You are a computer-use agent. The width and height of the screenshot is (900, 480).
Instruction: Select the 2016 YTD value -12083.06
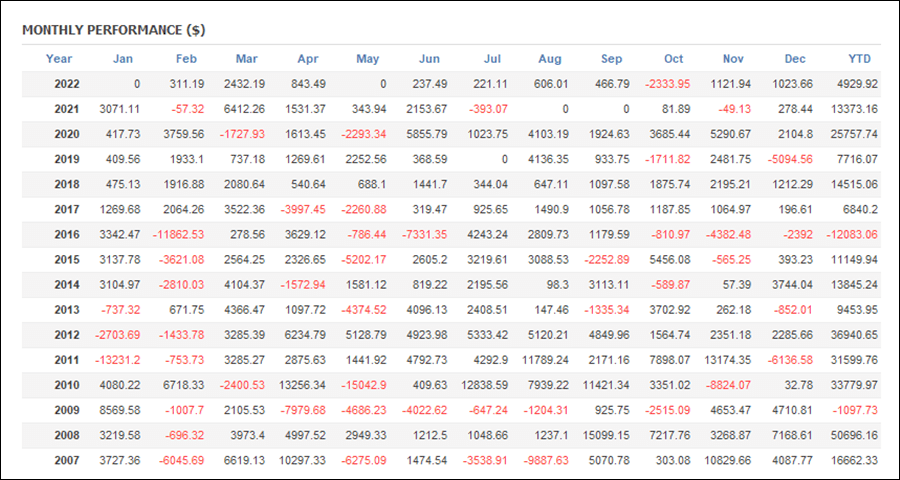852,234
